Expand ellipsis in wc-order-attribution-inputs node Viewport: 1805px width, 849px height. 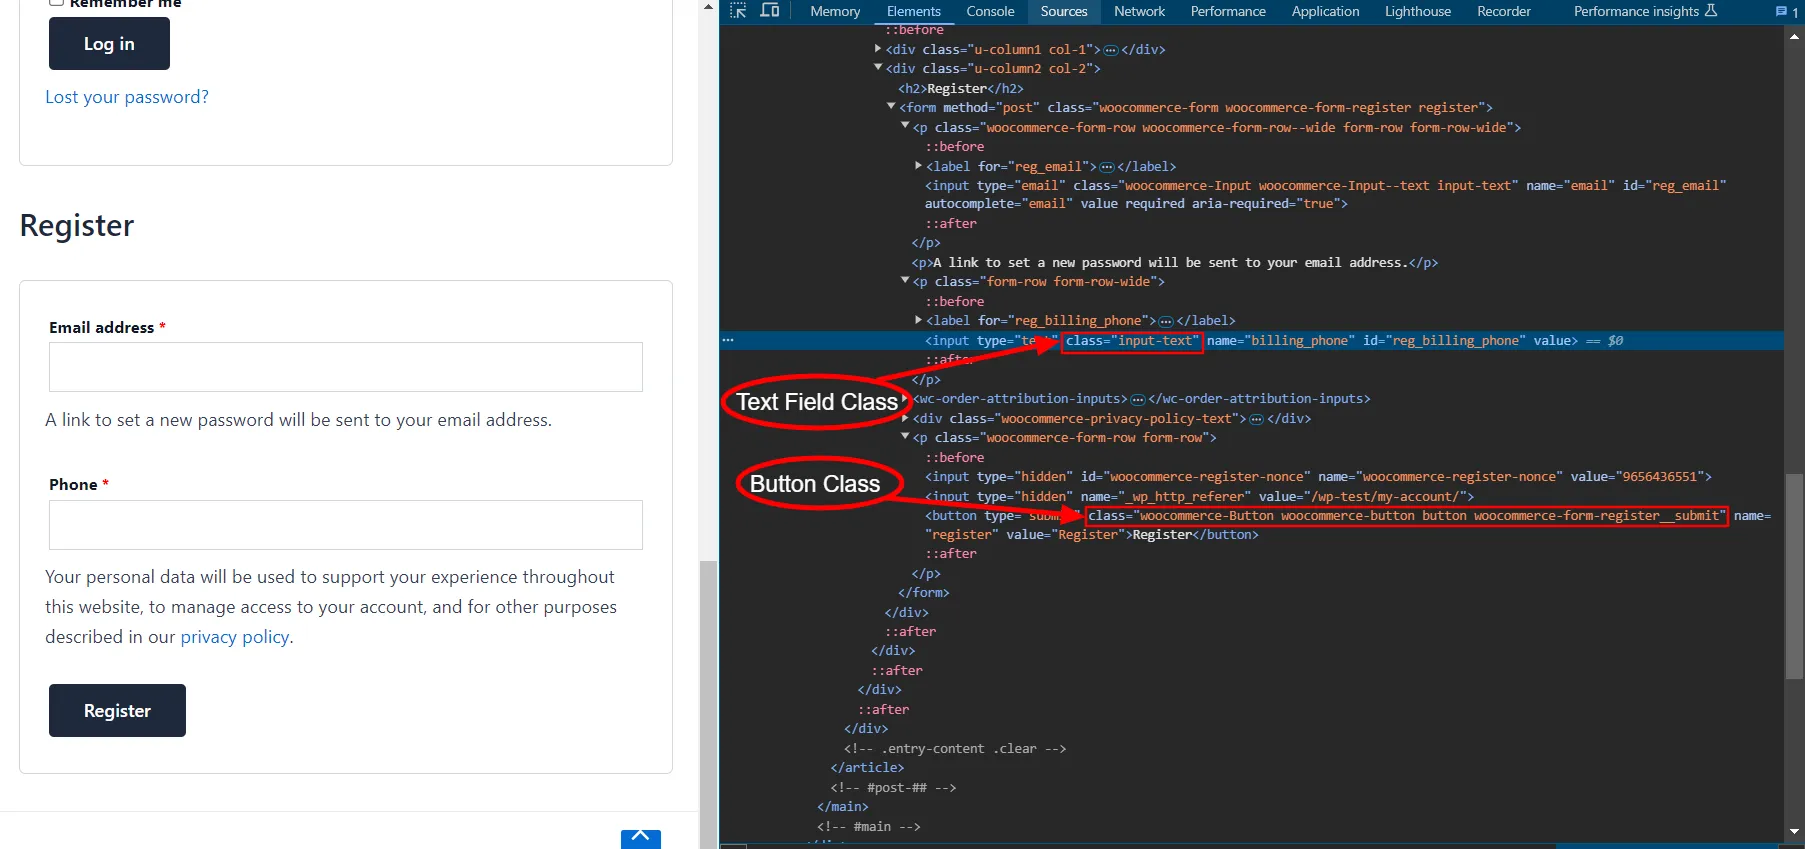coord(1138,399)
